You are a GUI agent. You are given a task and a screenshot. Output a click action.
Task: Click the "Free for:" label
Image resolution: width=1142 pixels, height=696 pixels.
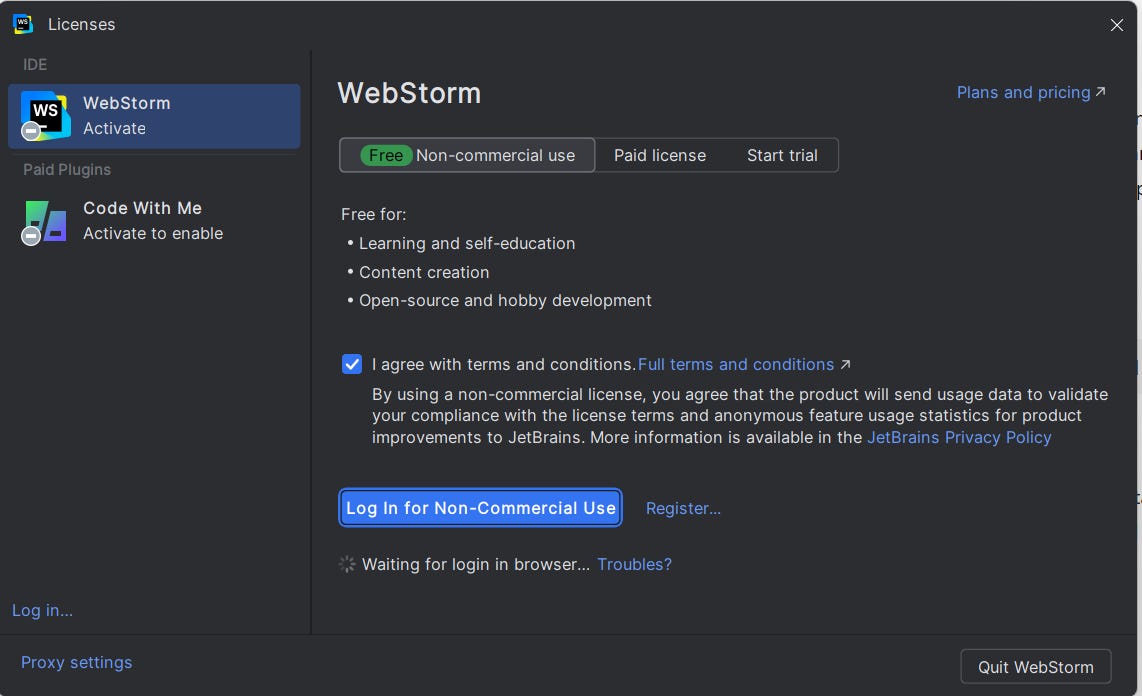click(x=374, y=214)
